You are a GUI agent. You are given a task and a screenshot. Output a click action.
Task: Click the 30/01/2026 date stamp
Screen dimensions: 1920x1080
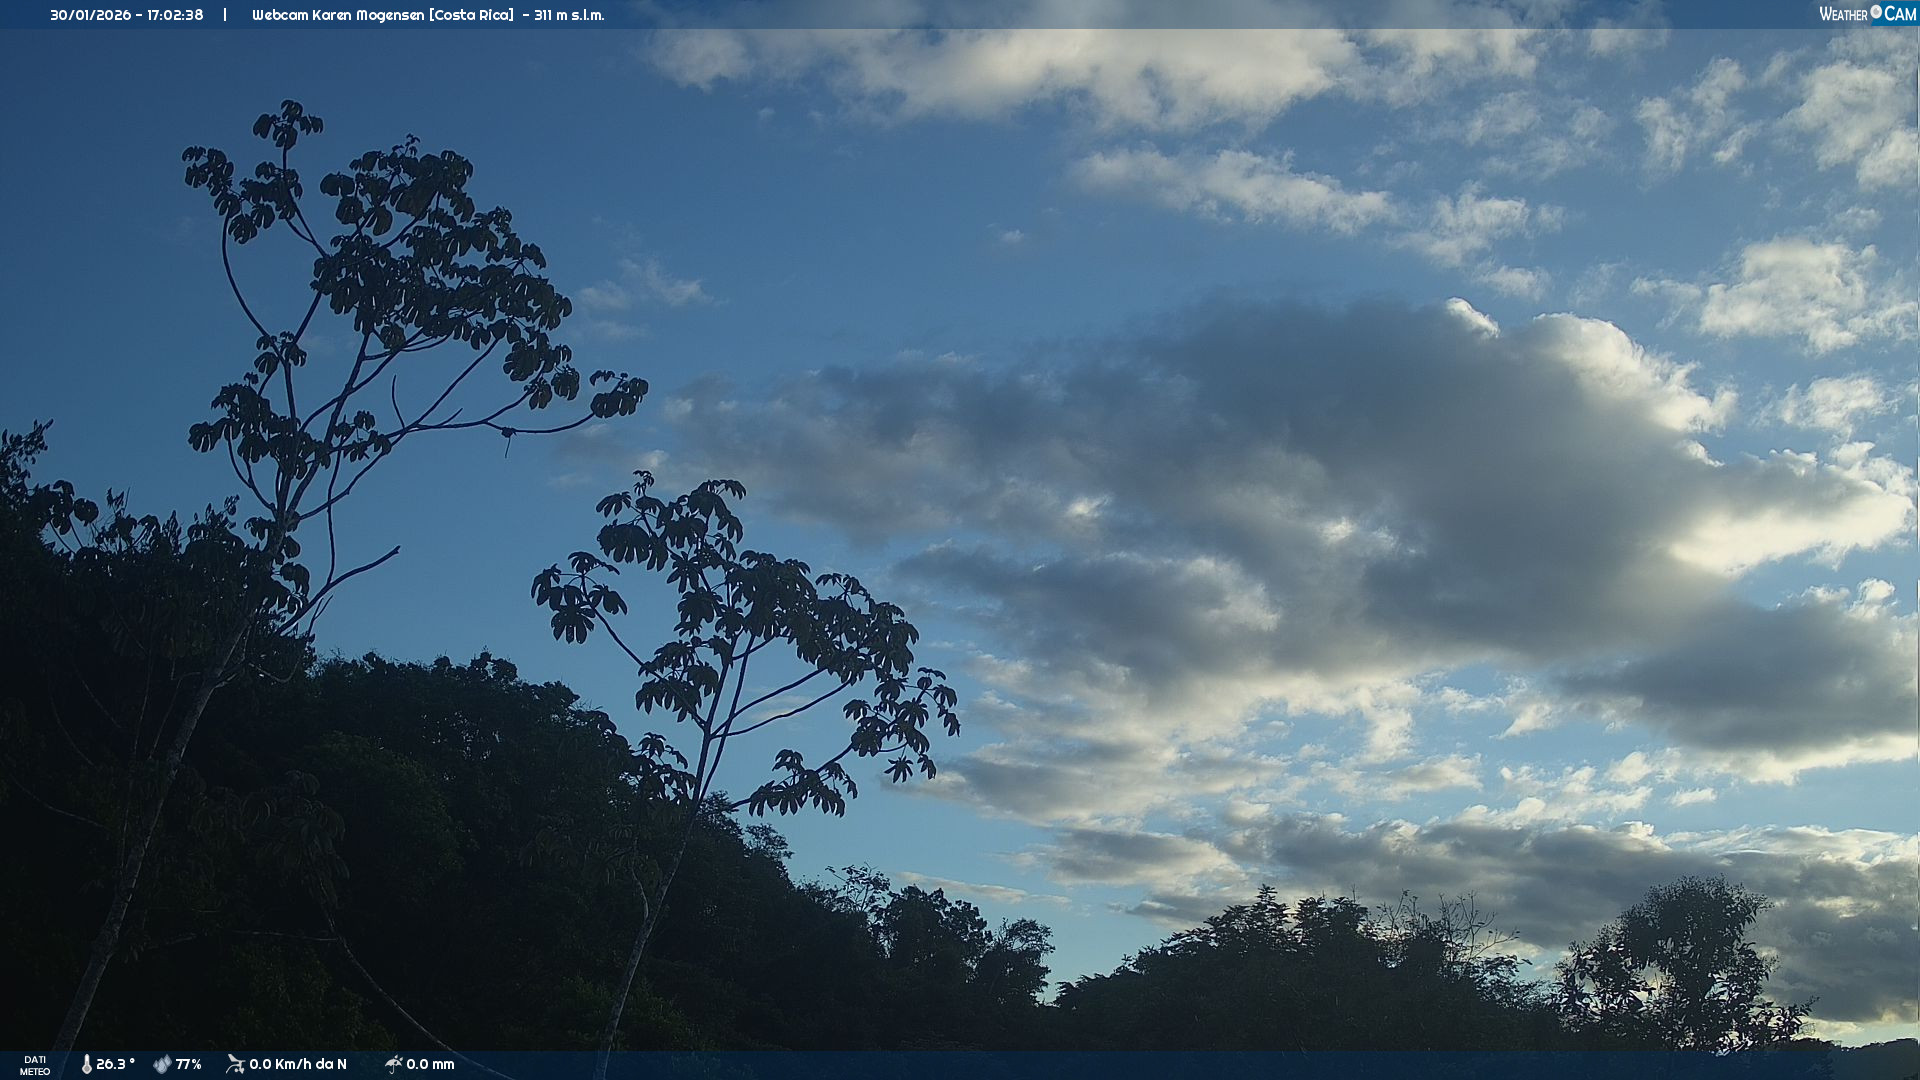click(x=90, y=15)
